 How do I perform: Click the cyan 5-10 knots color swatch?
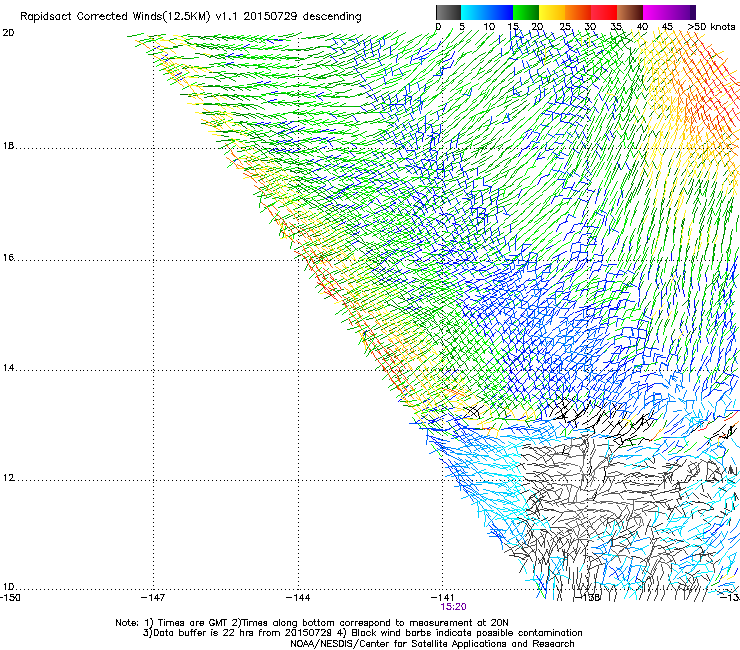[x=474, y=12]
